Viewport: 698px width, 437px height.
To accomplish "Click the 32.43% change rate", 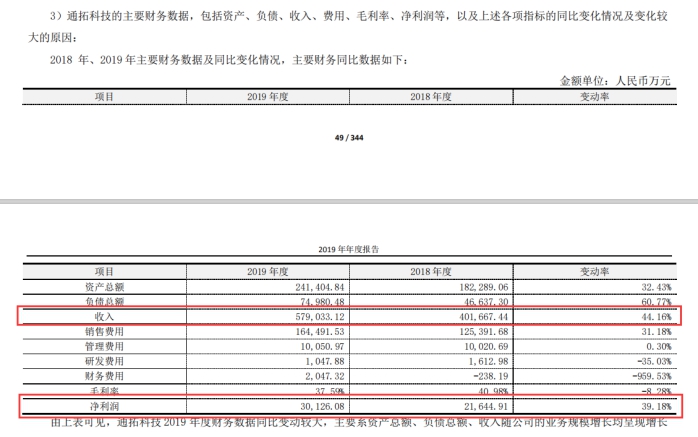I will point(656,287).
